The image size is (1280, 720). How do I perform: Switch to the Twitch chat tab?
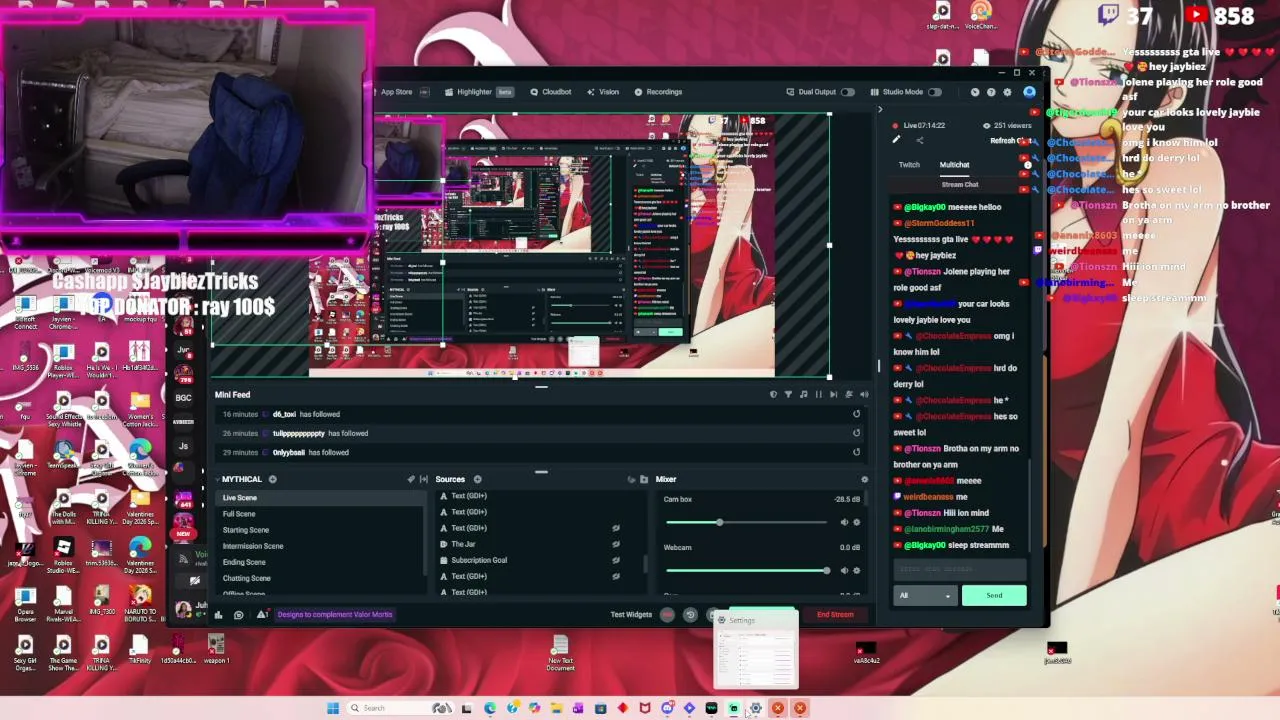909,165
